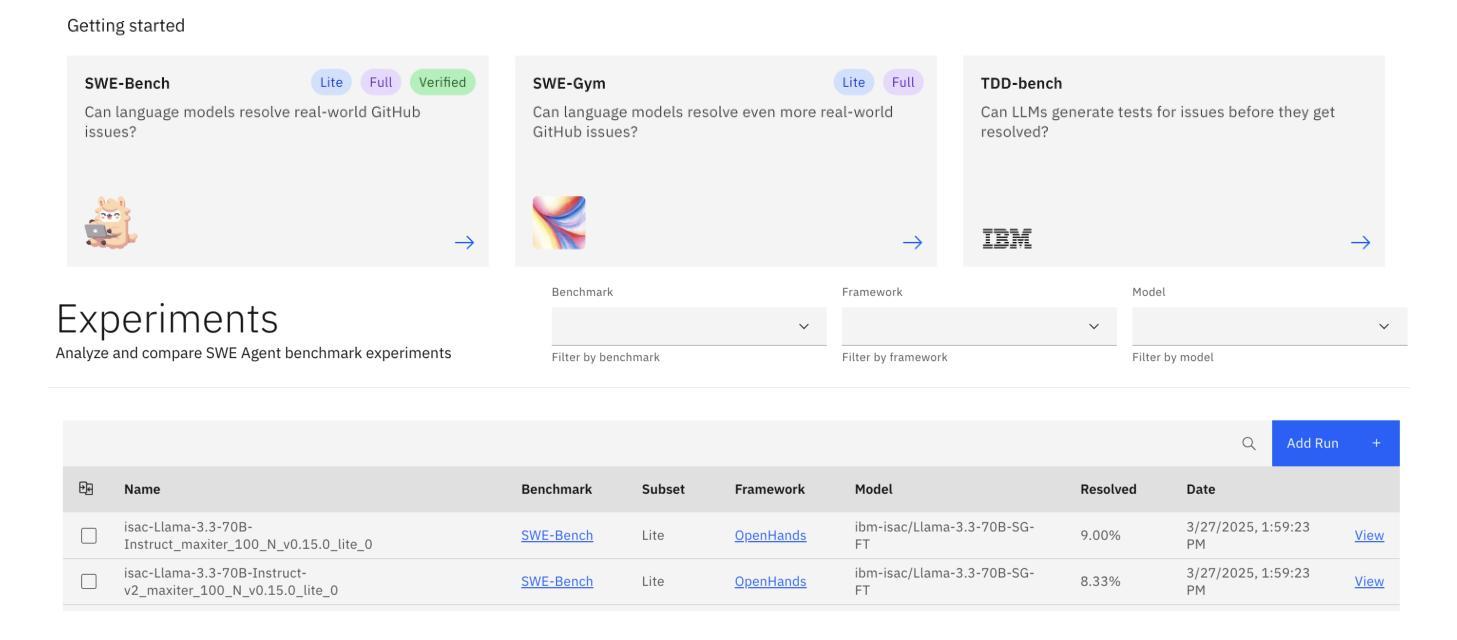Select the Full tag on the SWE-Gym card

(x=903, y=82)
